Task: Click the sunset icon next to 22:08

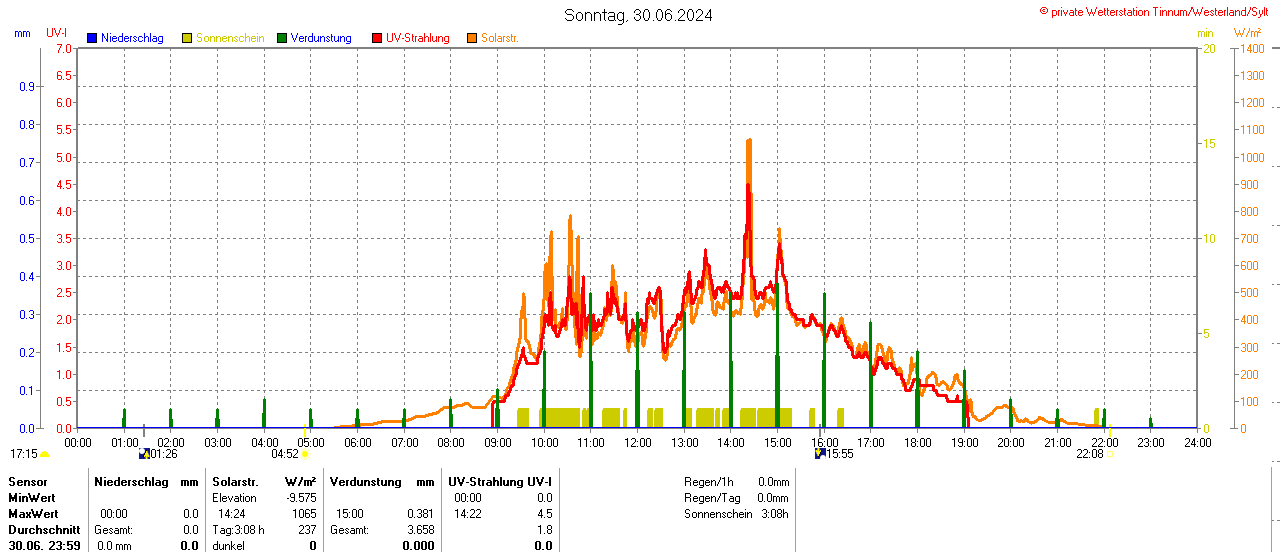Action: click(x=1110, y=454)
